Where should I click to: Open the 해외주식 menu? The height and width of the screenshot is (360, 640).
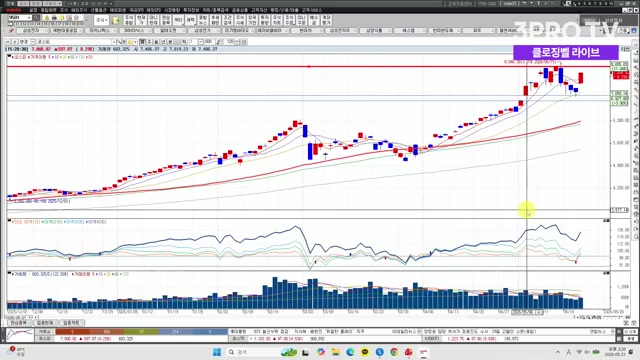coord(79,10)
